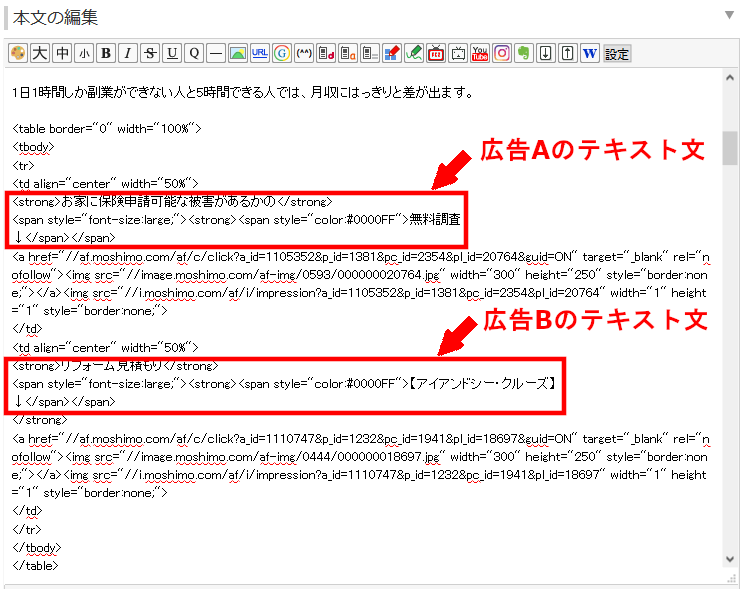This screenshot has width=741, height=589.
Task: Open Google search insert tool
Action: click(282, 53)
